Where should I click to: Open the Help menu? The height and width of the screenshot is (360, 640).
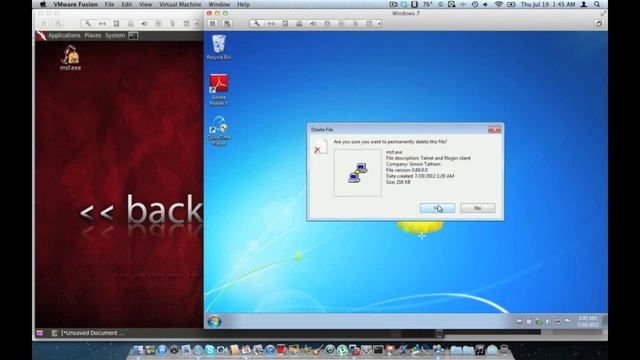click(243, 4)
